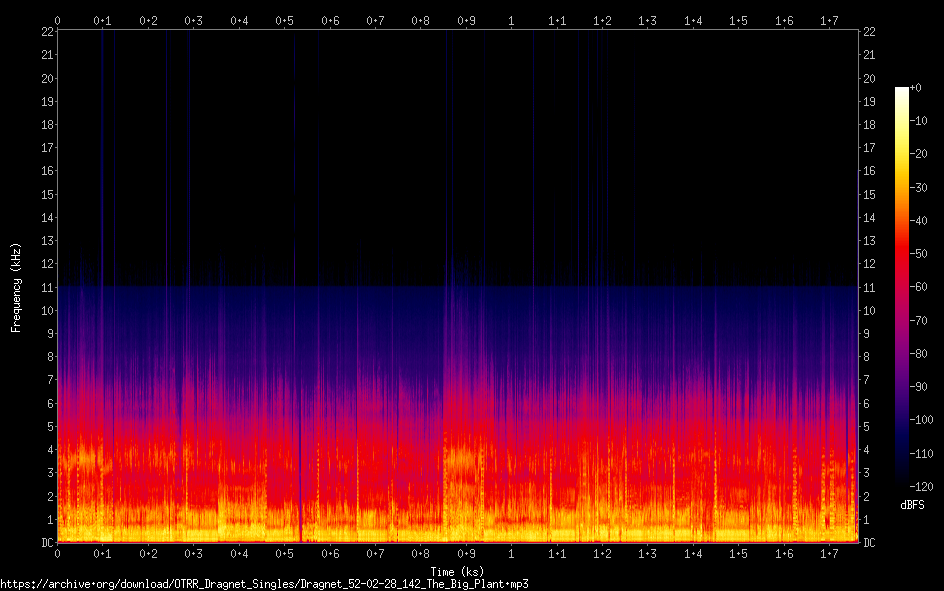The image size is (944, 591).
Task: Click the 0.2 tick on the bottom time axis
Action: pos(148,553)
